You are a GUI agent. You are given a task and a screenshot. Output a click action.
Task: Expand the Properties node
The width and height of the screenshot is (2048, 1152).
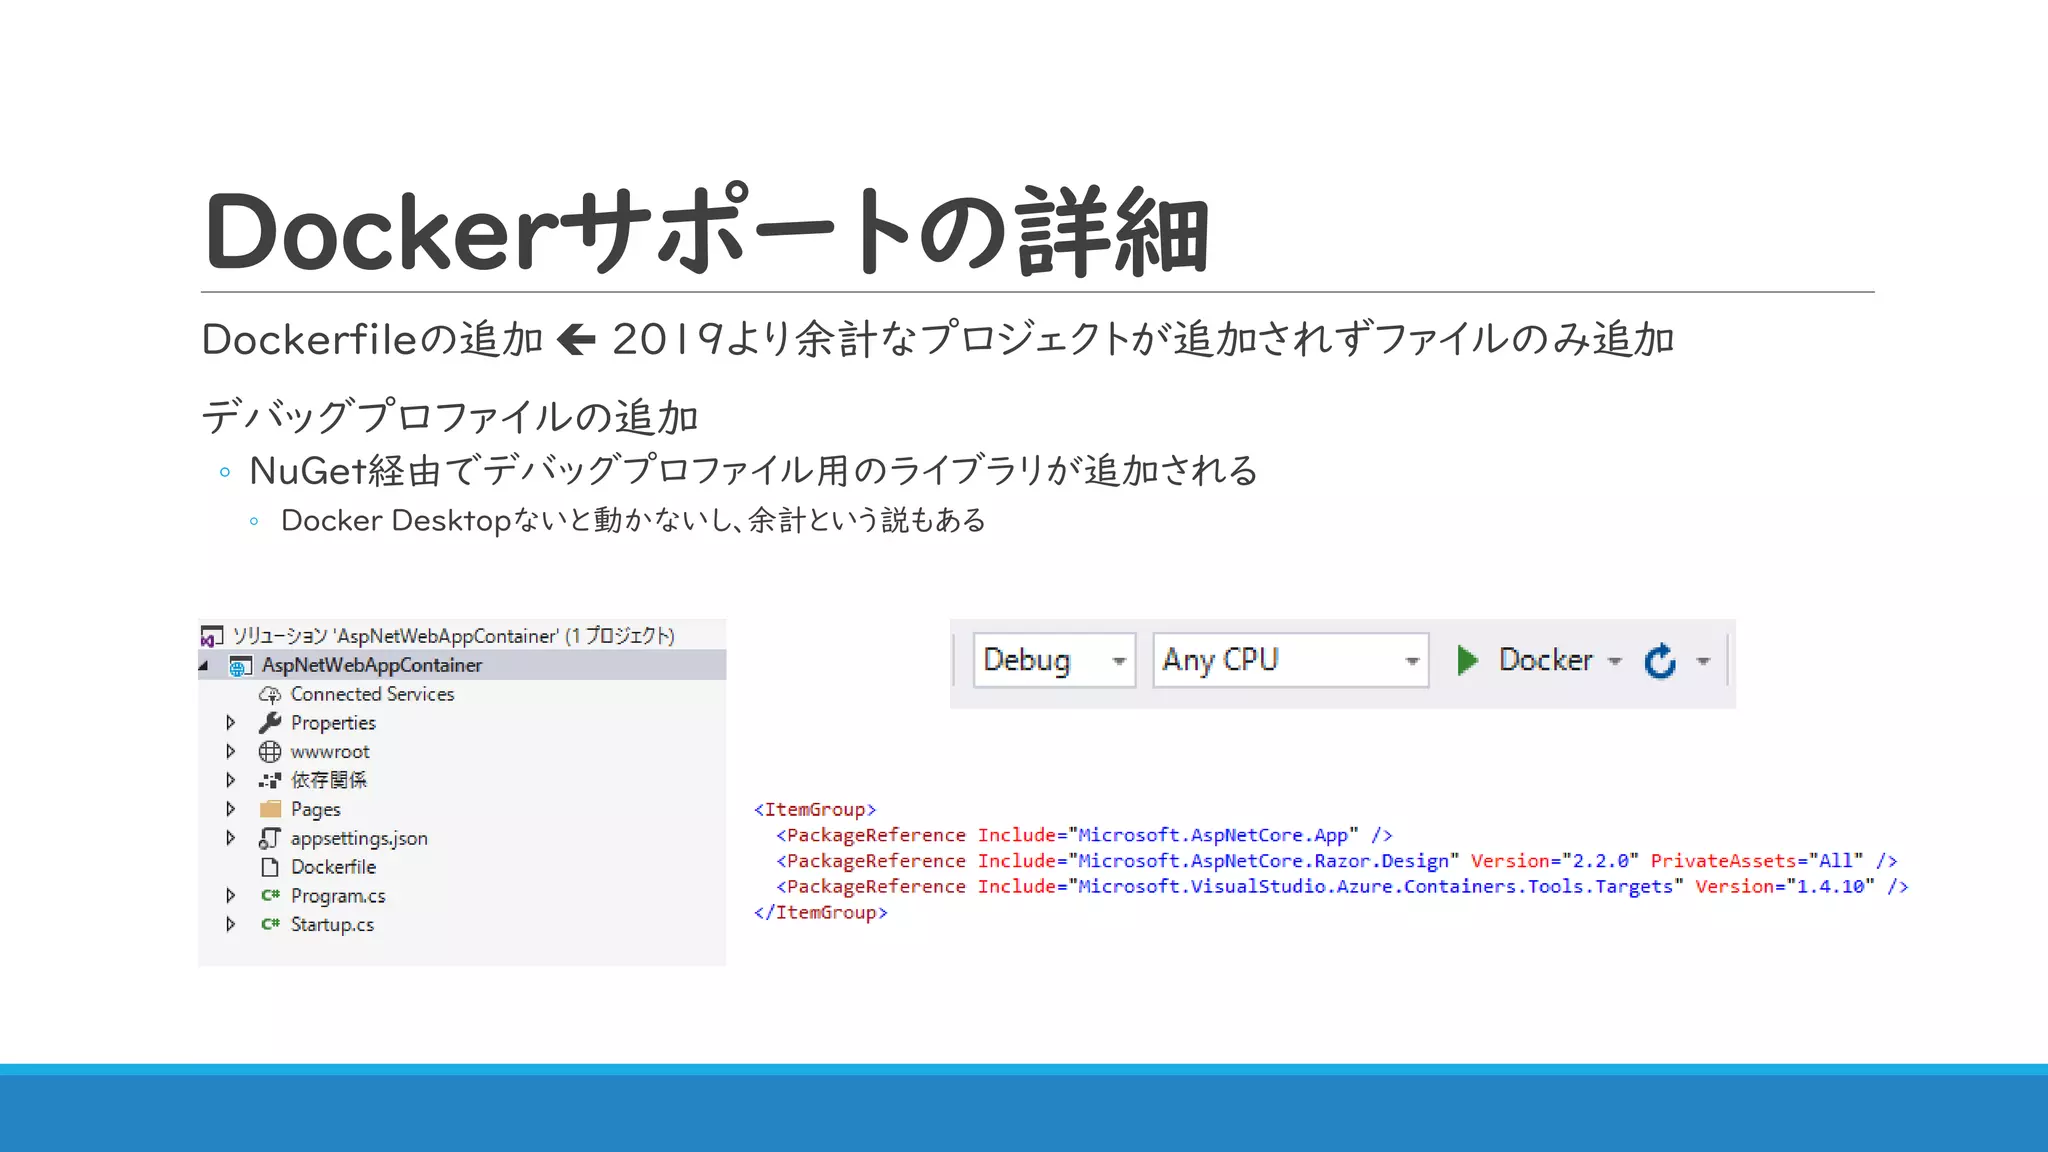pyautogui.click(x=231, y=723)
